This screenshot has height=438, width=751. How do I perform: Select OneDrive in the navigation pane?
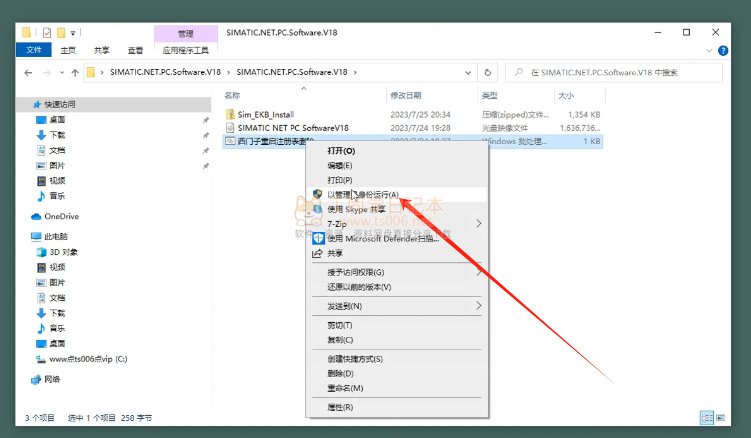[61, 217]
